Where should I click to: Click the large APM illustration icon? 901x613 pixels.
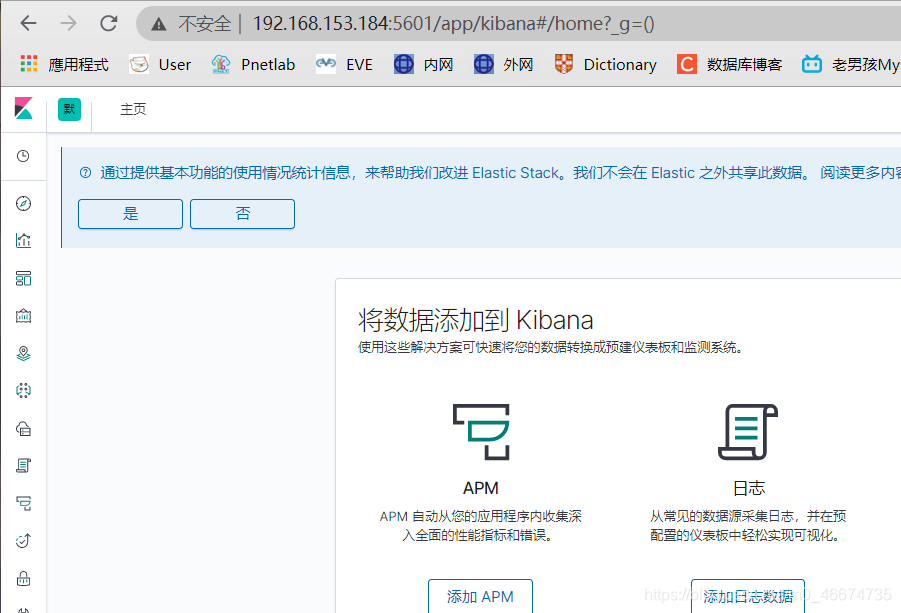click(481, 432)
